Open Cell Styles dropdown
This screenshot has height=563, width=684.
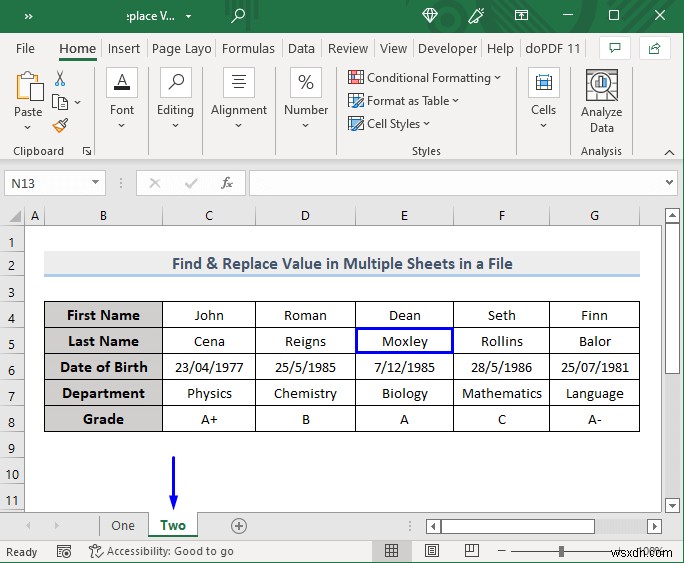389,124
